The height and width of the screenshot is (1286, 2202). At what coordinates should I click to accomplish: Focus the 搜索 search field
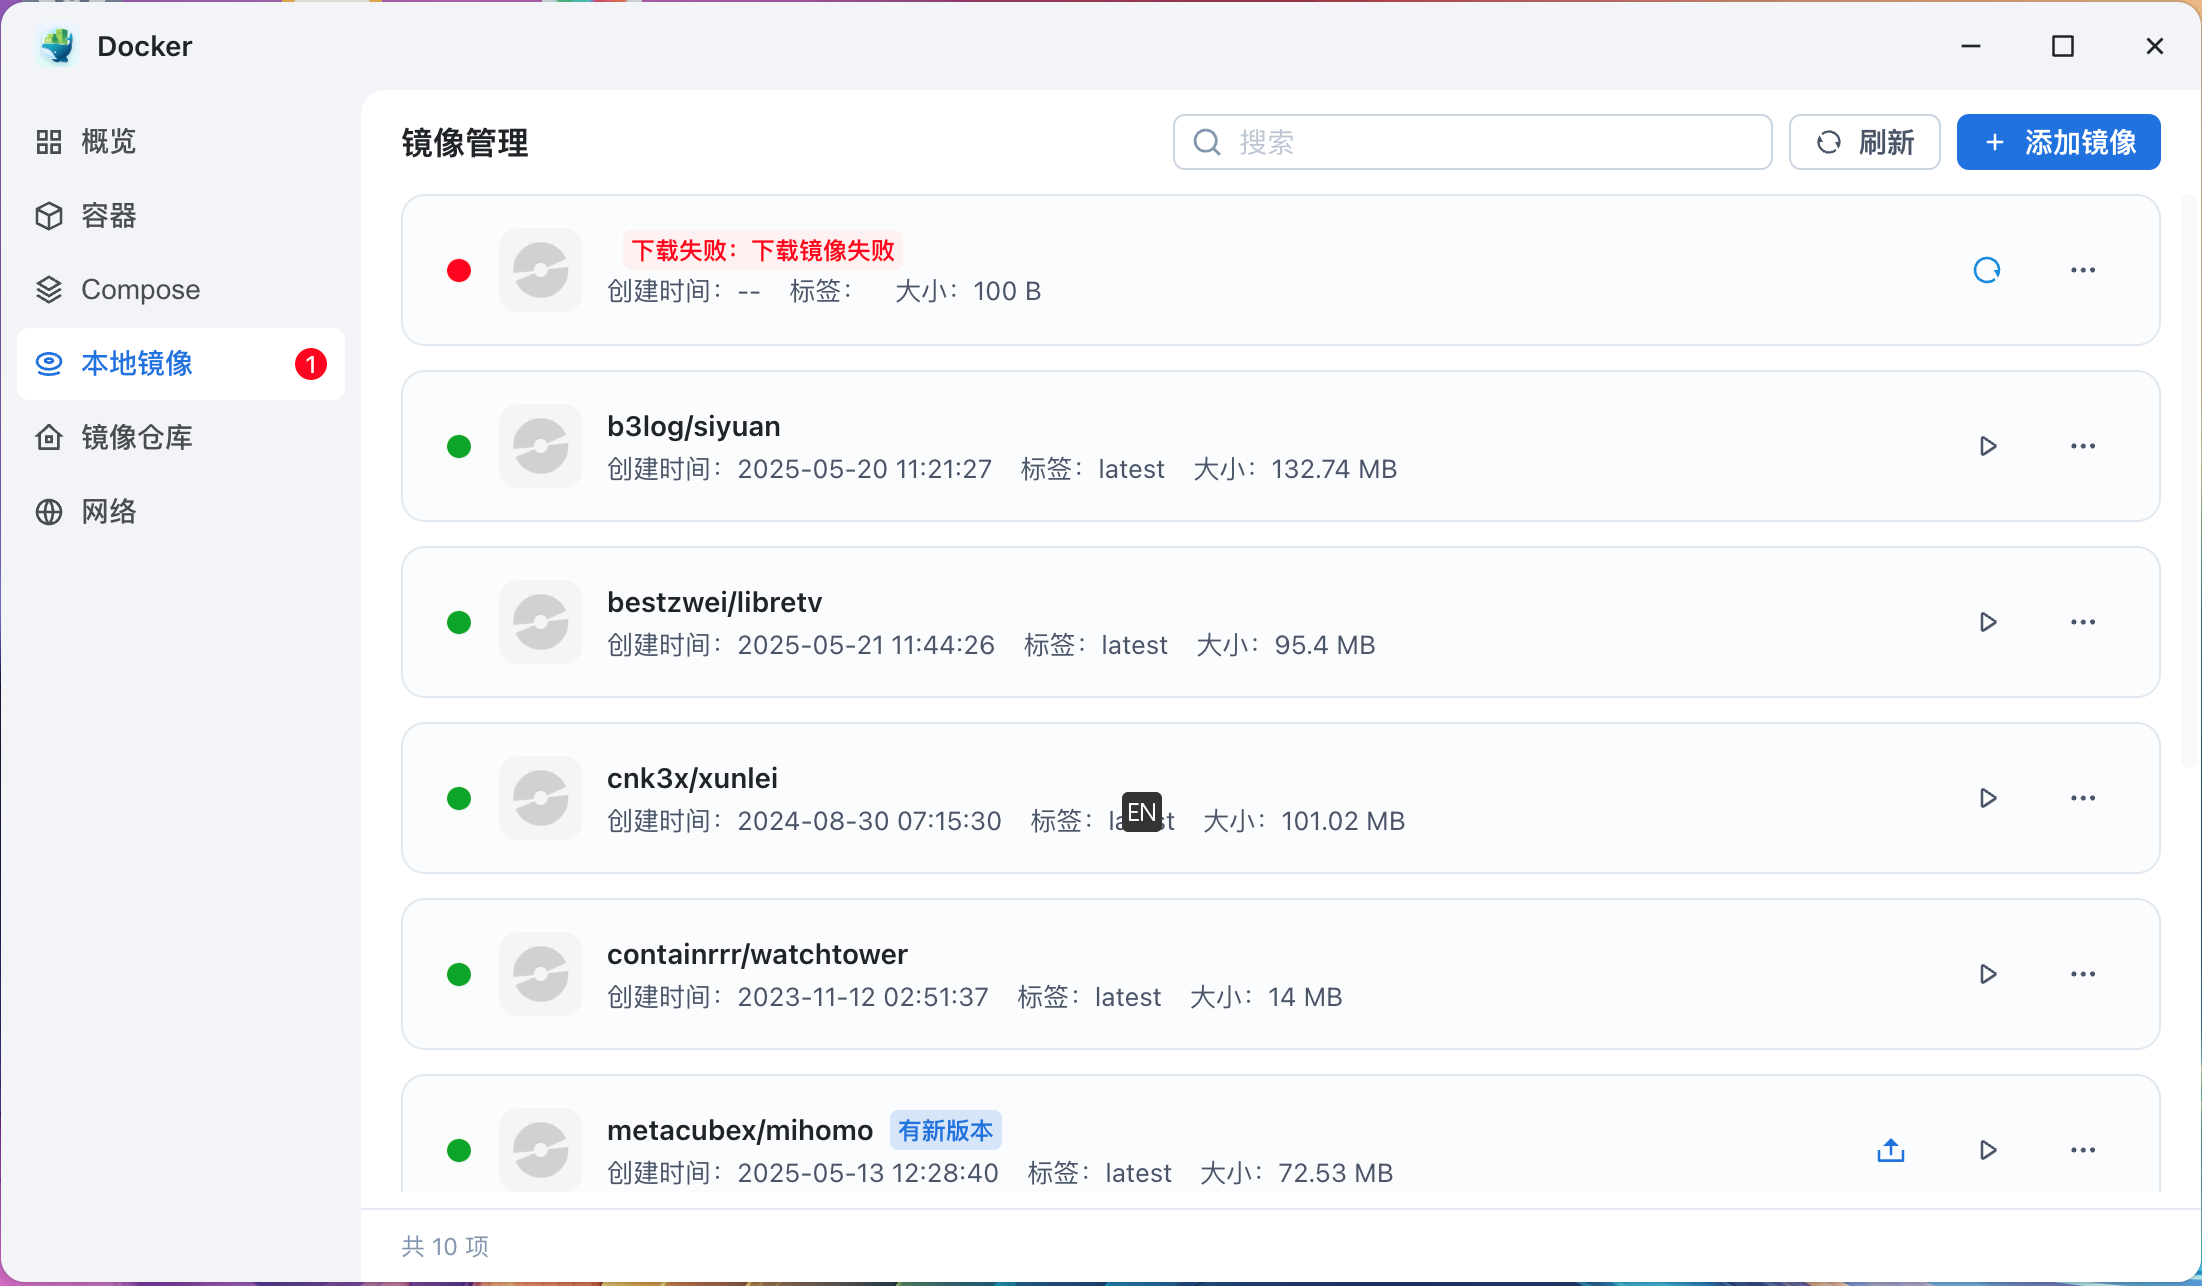tap(1472, 142)
